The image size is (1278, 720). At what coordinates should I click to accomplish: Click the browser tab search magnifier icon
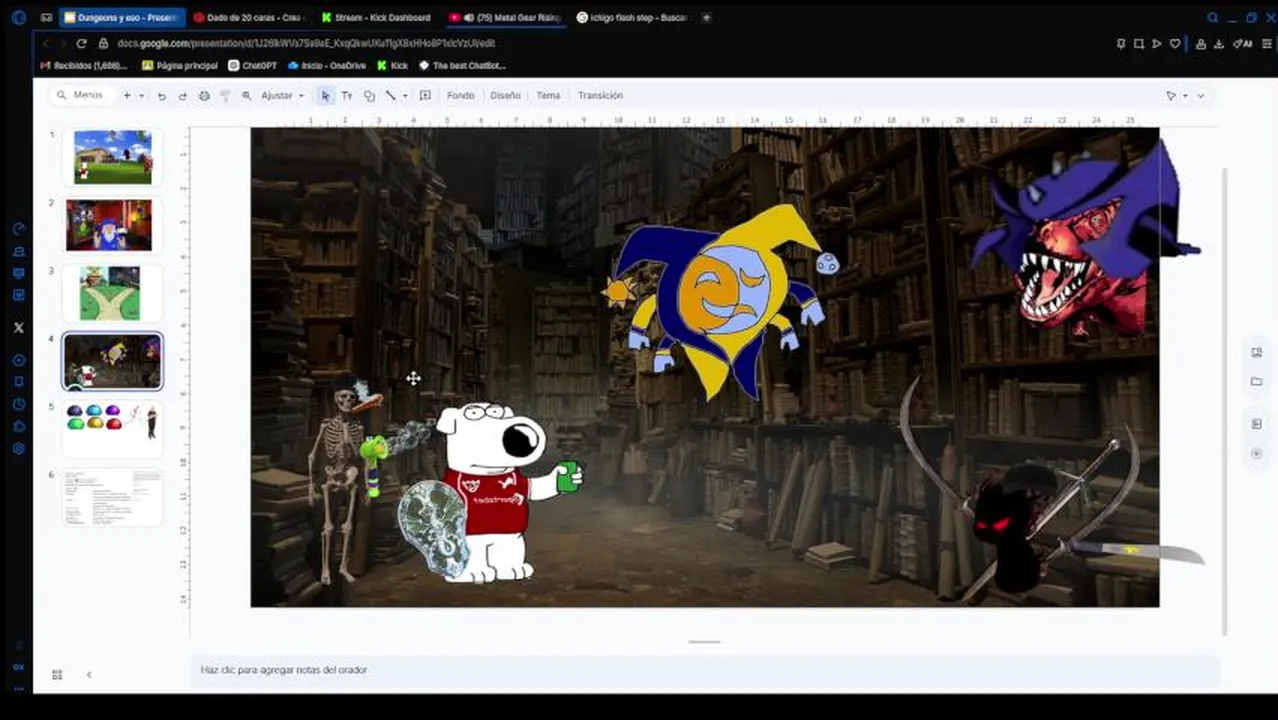click(x=1213, y=18)
